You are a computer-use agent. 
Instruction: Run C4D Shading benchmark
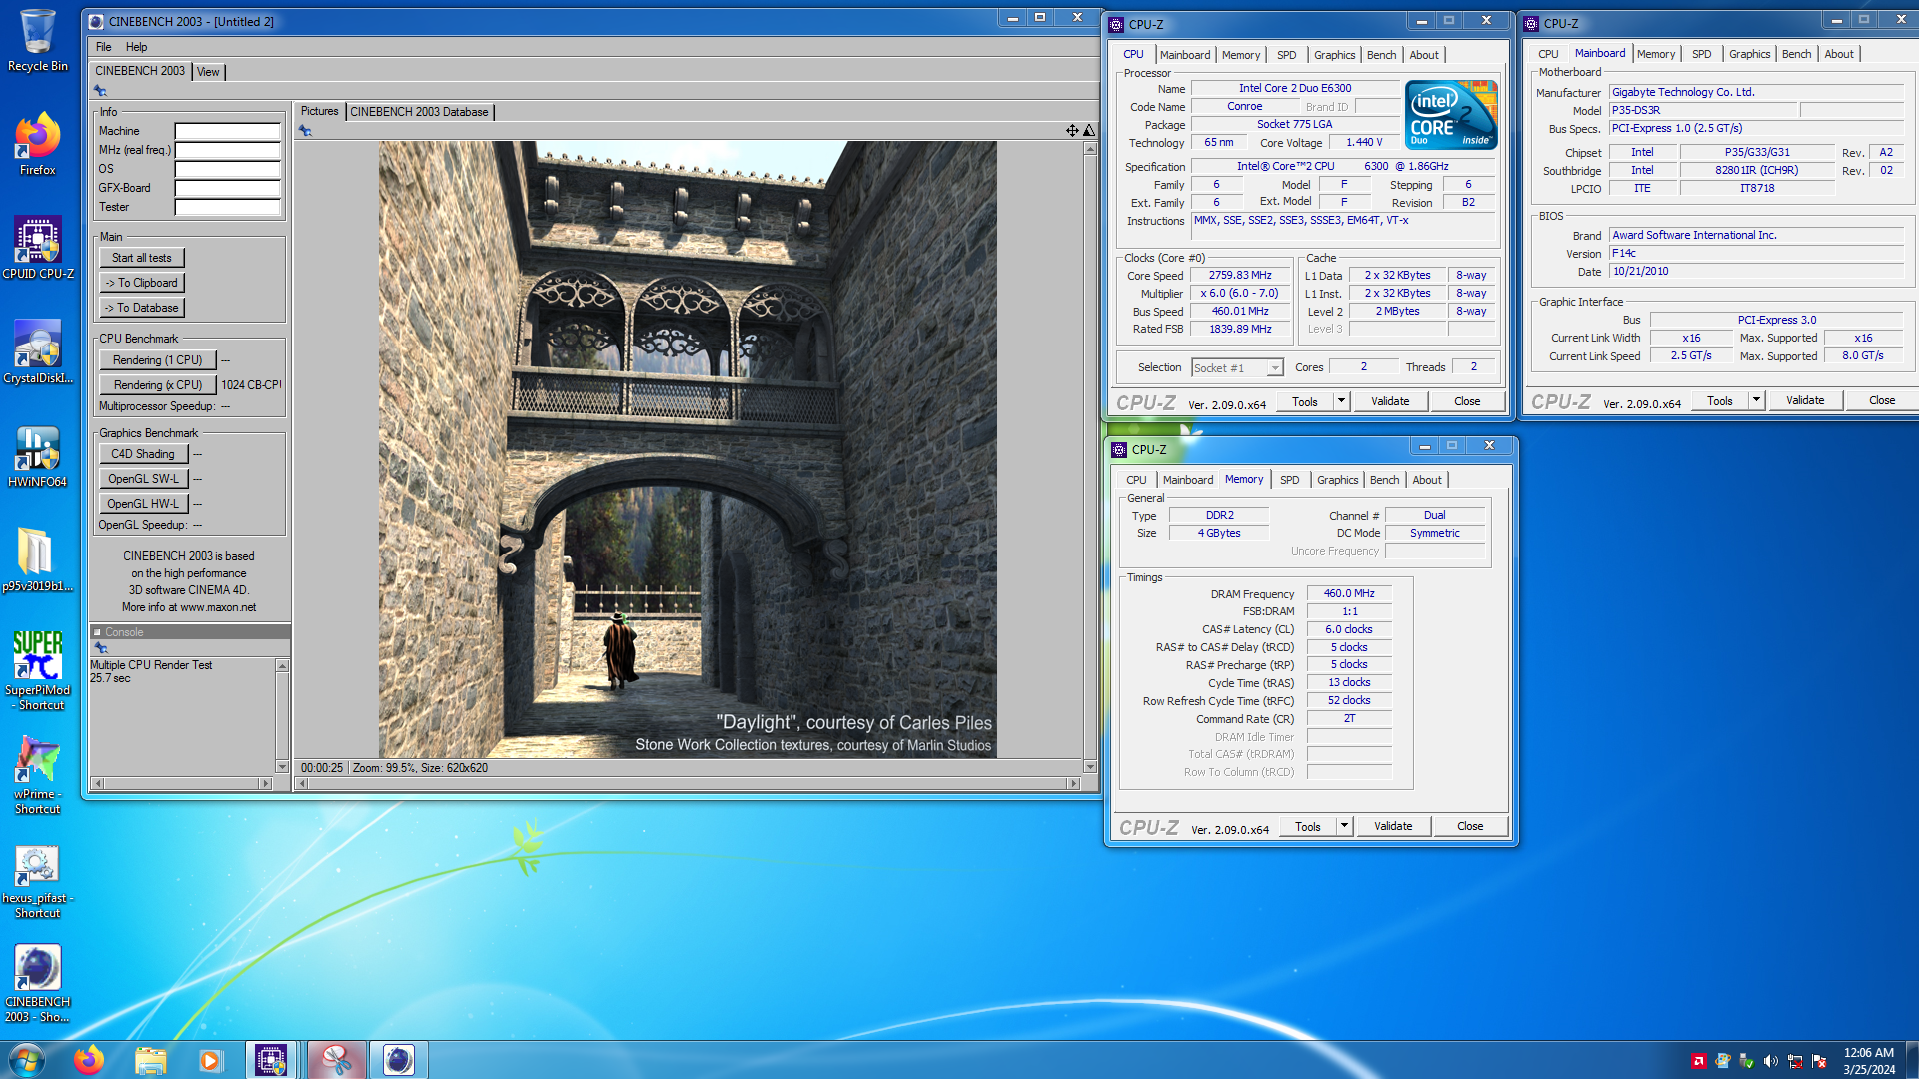(142, 454)
